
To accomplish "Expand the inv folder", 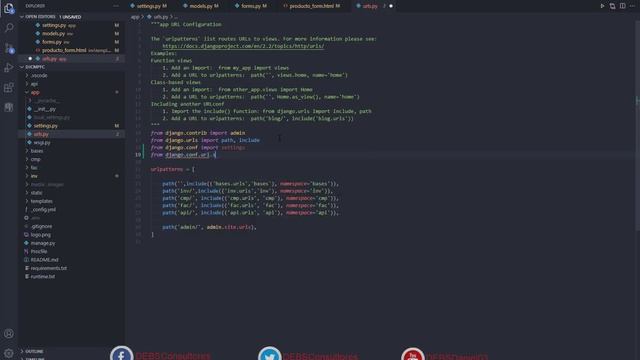I will tap(27, 176).
